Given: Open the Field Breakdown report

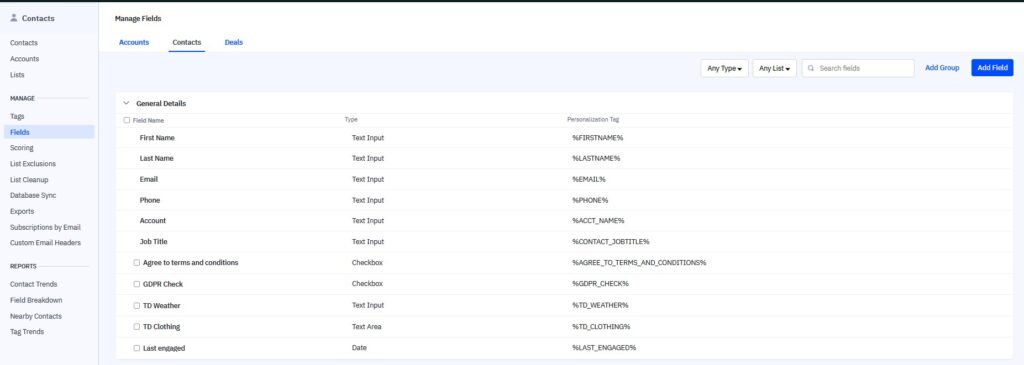Looking at the screenshot, I should tap(37, 300).
